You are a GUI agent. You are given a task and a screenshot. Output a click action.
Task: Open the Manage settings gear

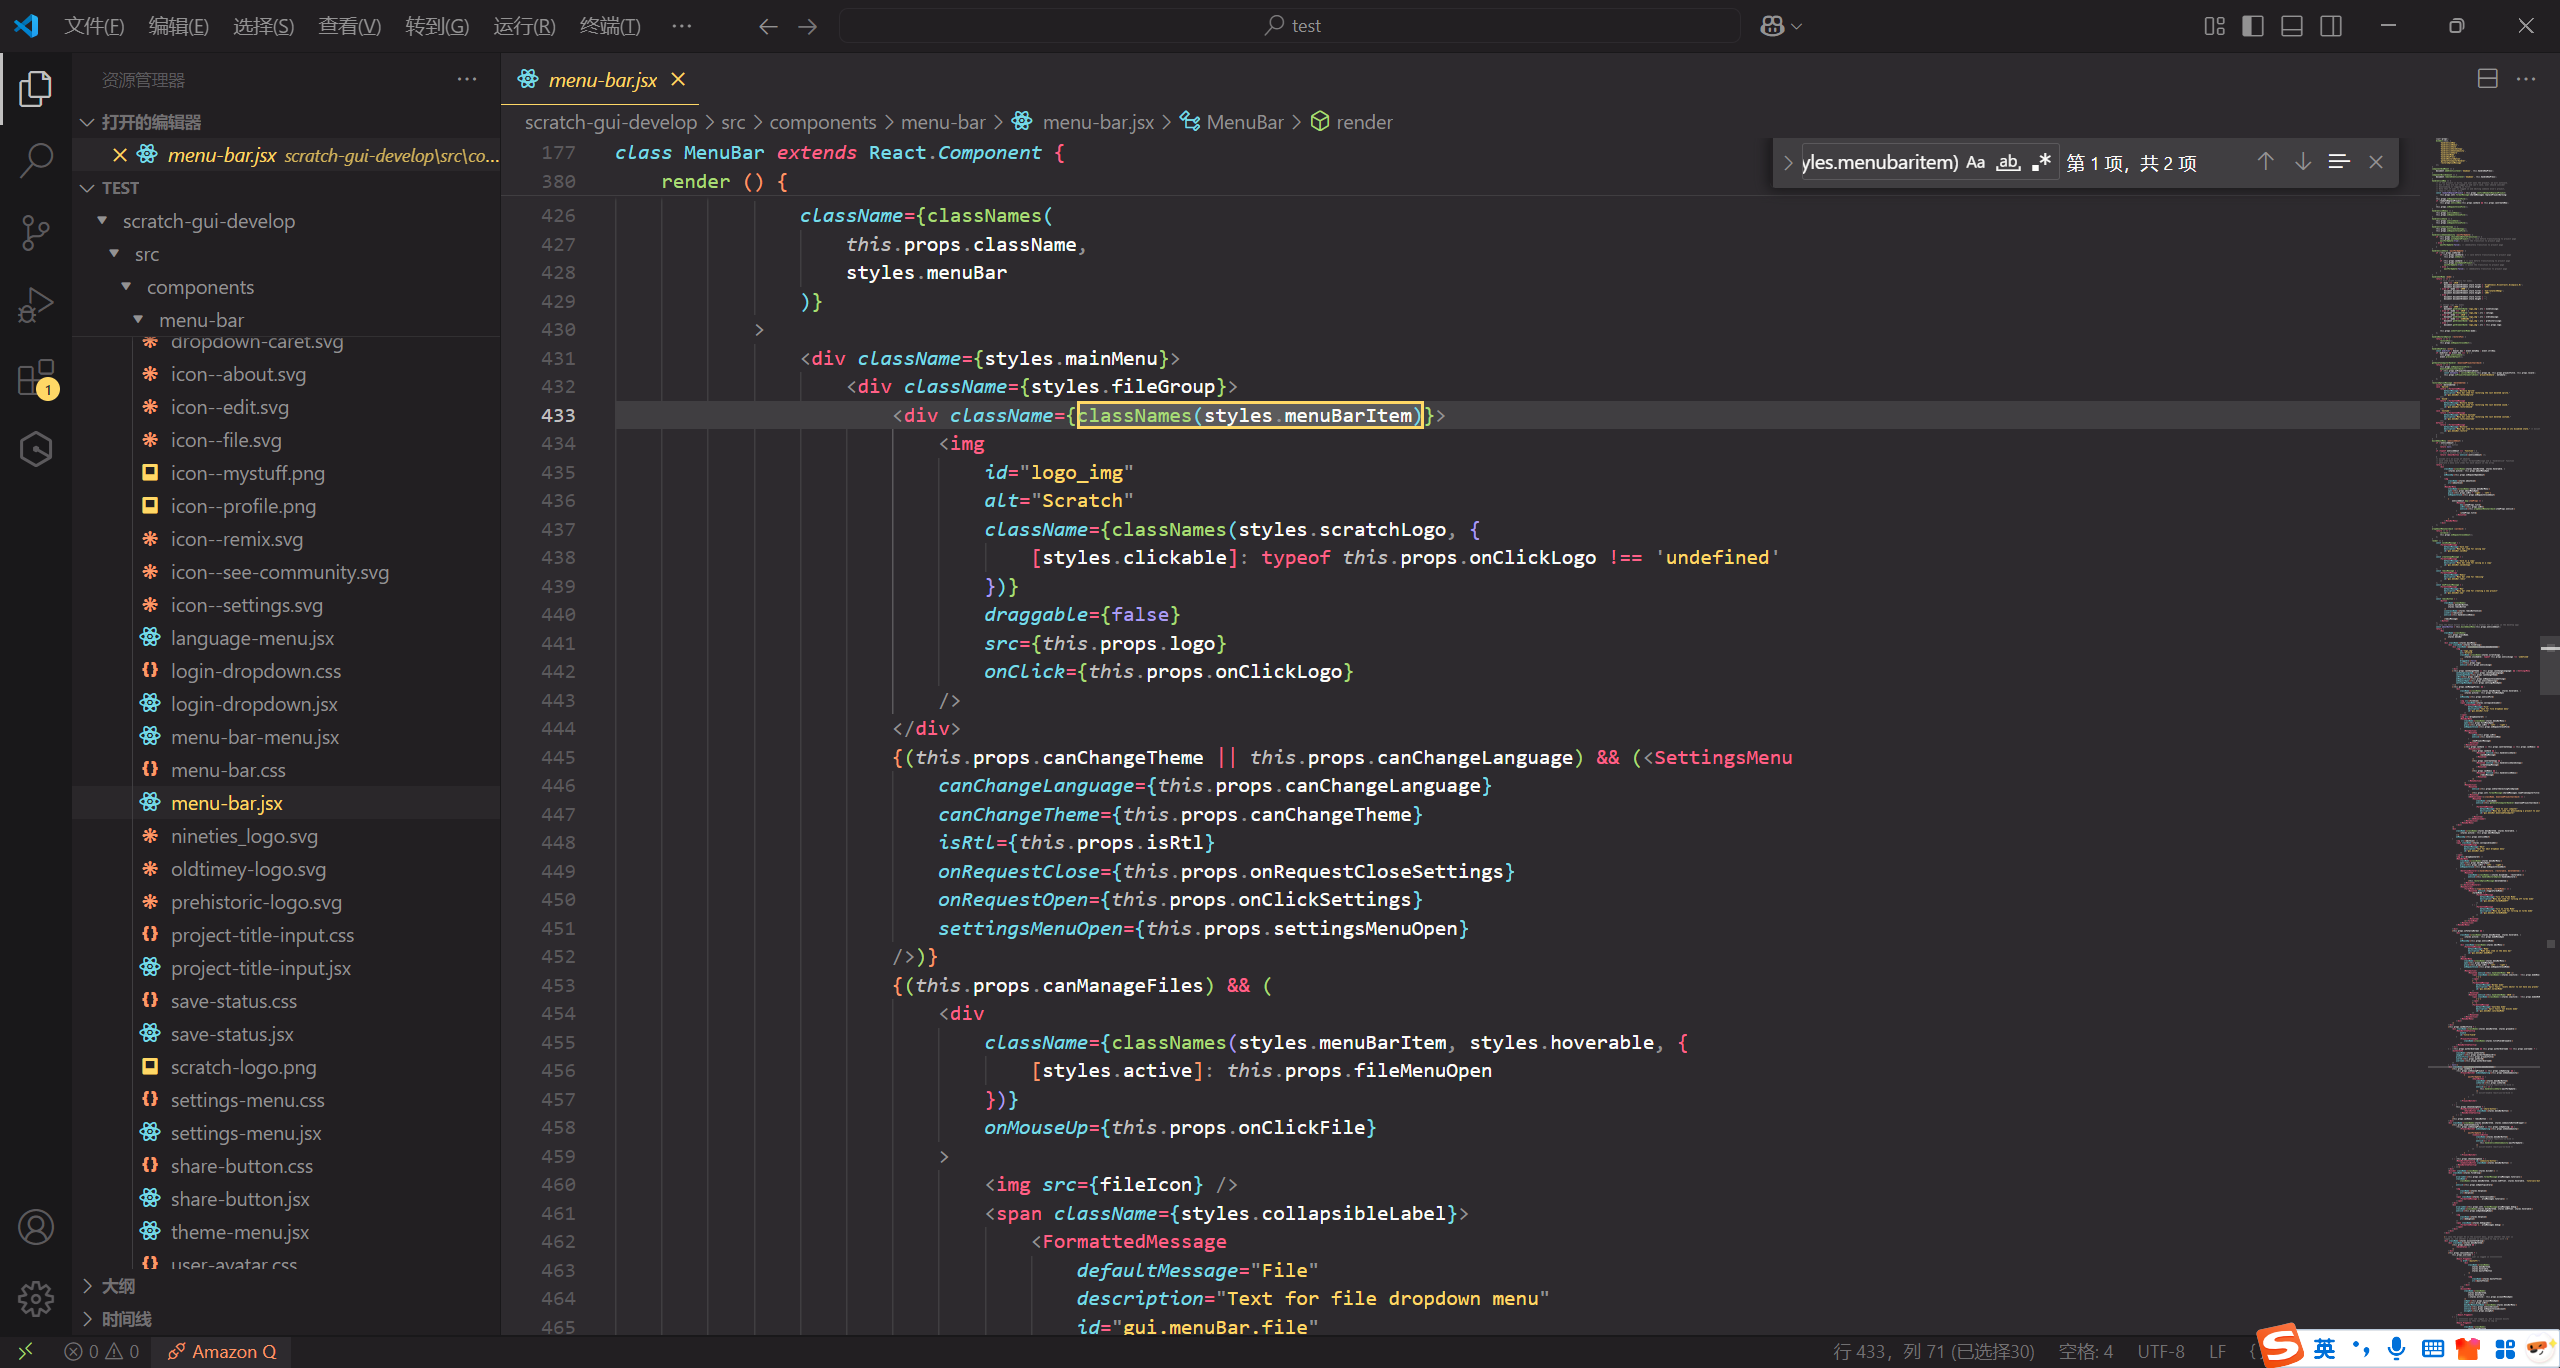pos(36,1298)
